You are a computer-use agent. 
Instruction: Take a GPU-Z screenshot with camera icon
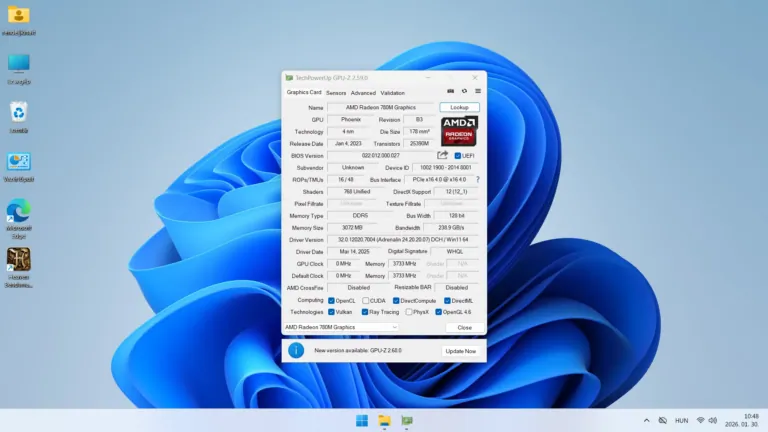pos(451,91)
